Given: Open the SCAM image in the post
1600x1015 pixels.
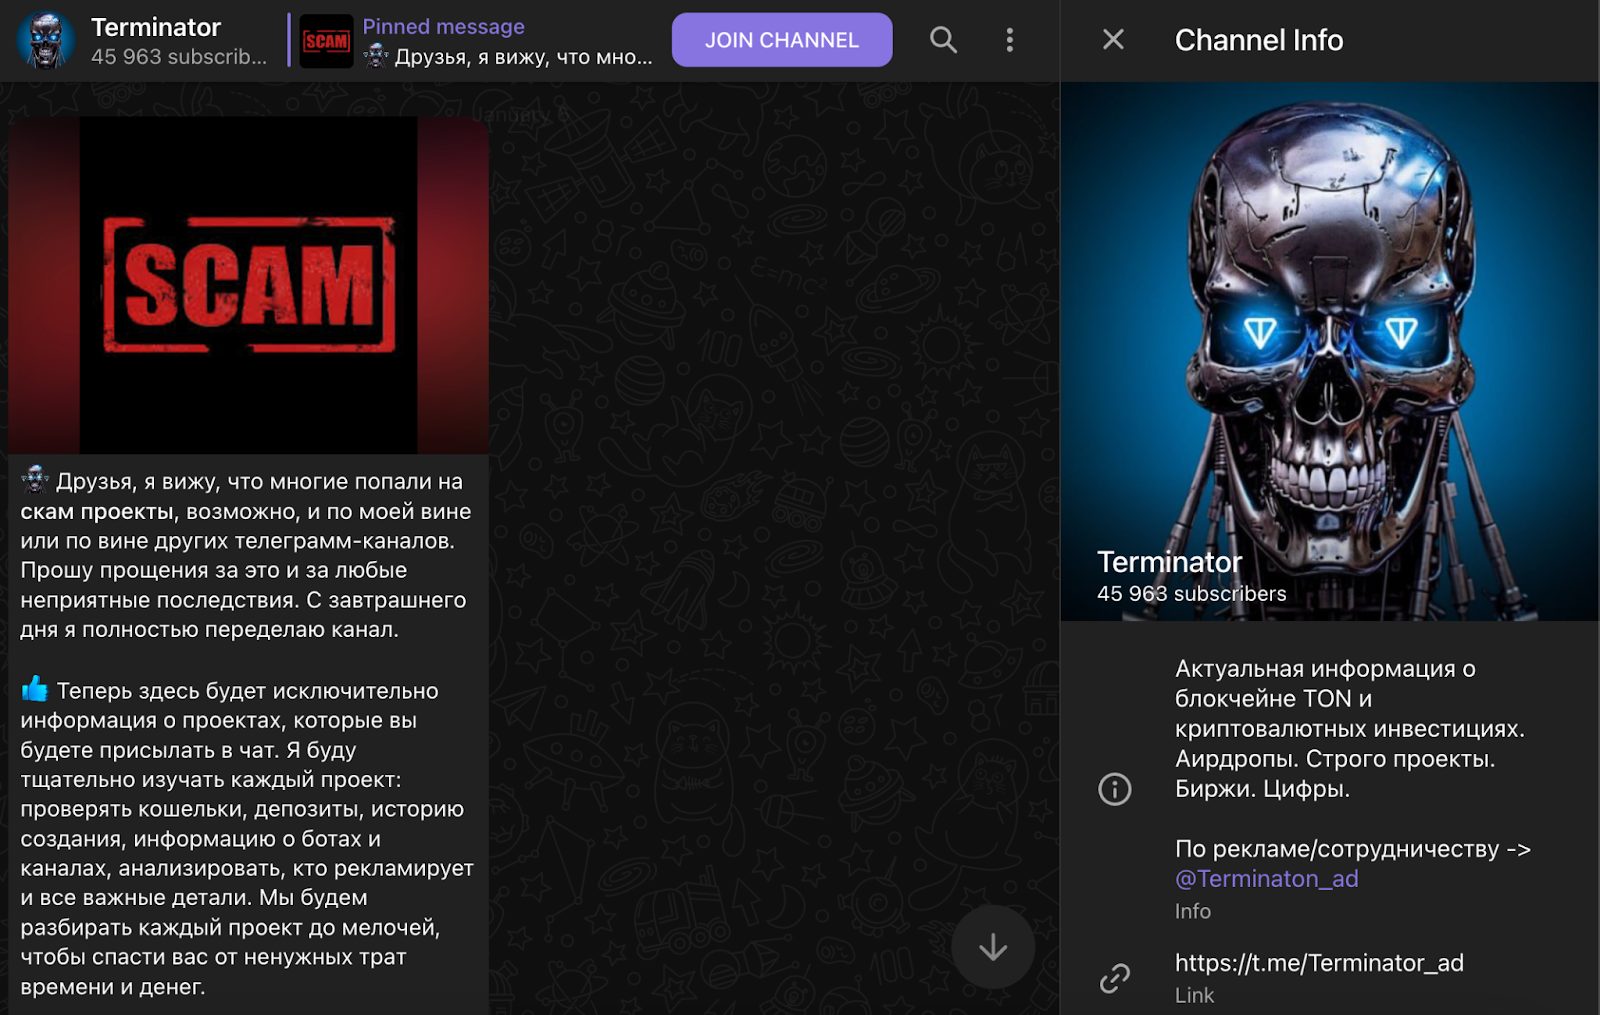Looking at the screenshot, I should coord(249,285).
